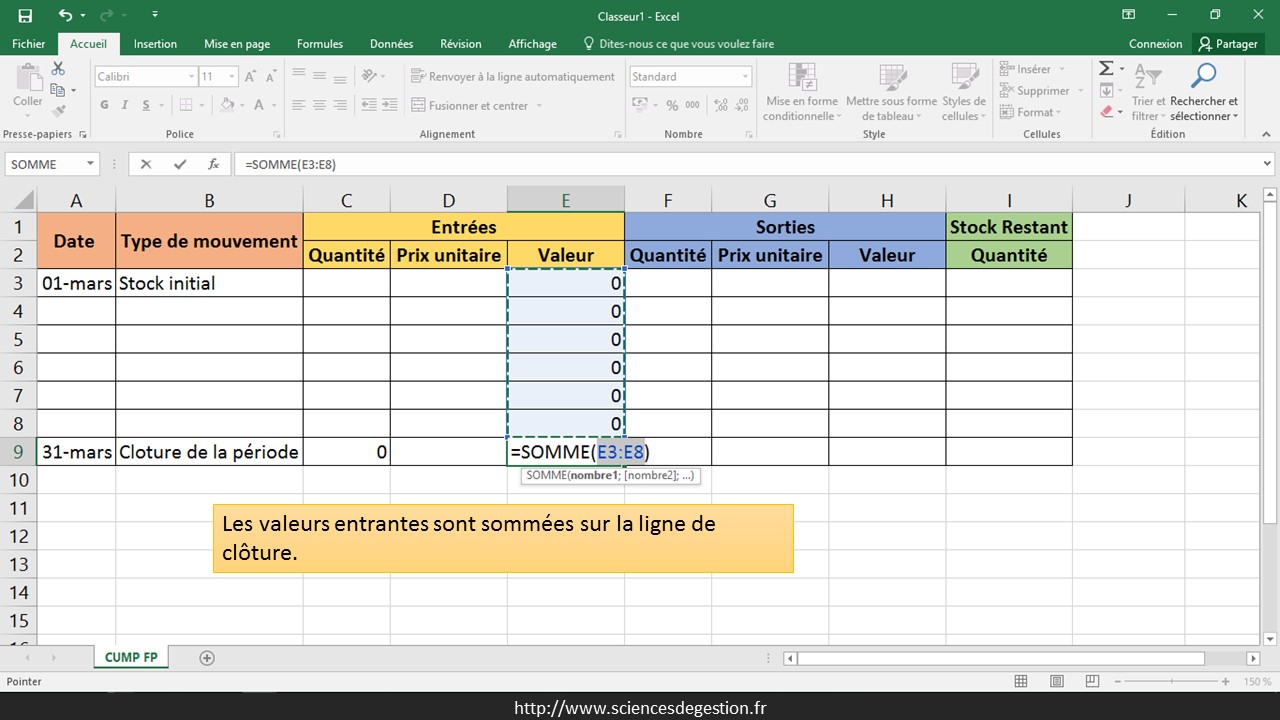Toggle bold G formatting
This screenshot has width=1280, height=720.
pyautogui.click(x=104, y=105)
